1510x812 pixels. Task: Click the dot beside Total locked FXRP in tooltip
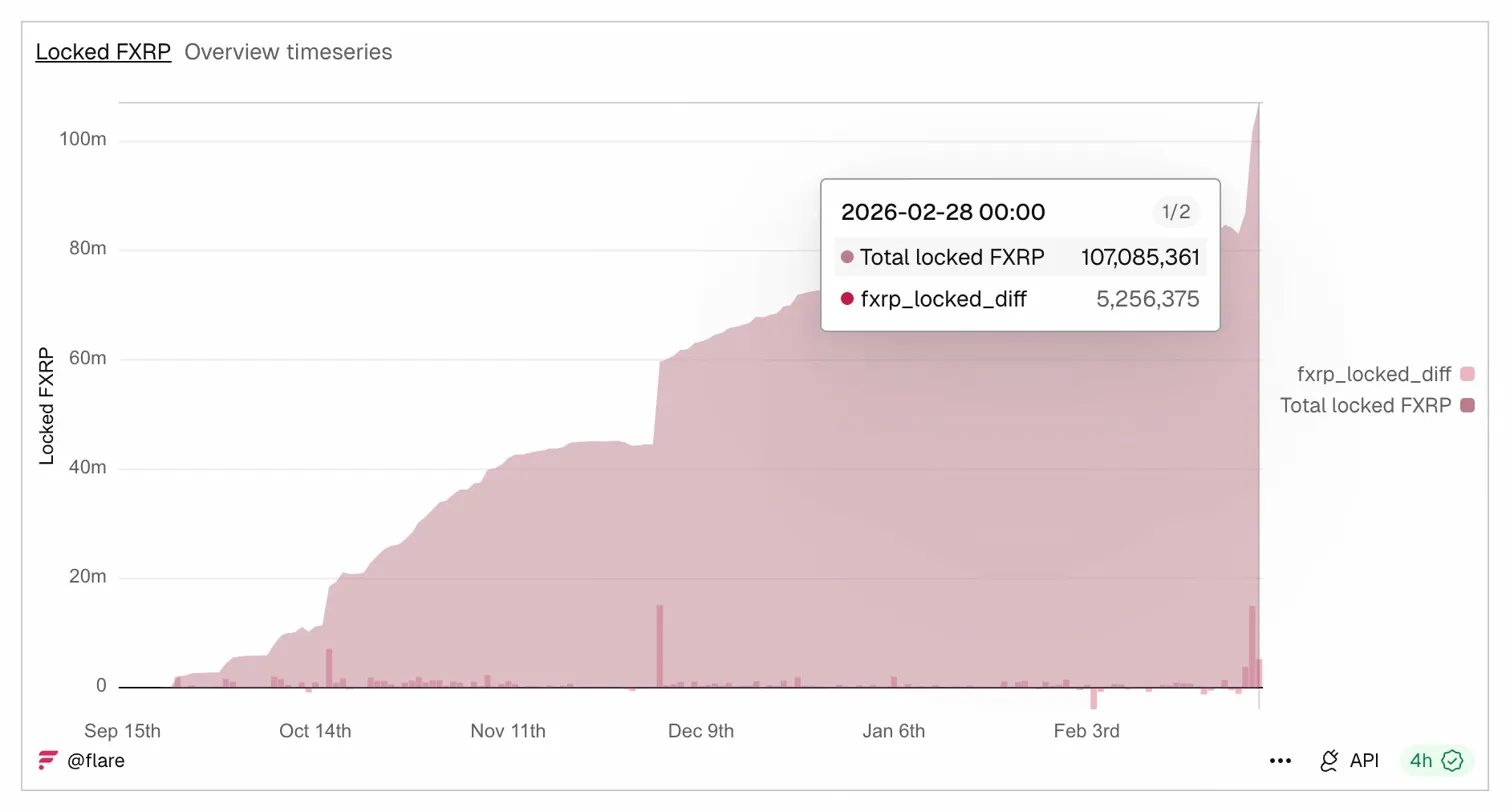pyautogui.click(x=847, y=257)
